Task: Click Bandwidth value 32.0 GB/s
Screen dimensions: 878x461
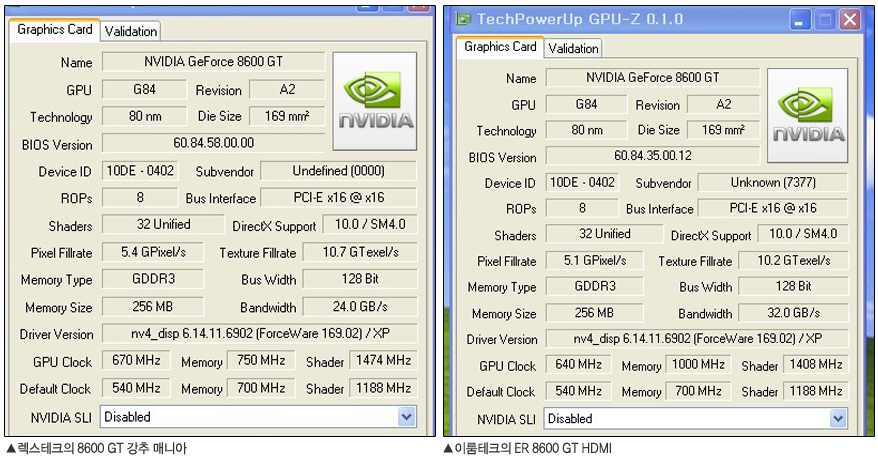Action: point(793,313)
